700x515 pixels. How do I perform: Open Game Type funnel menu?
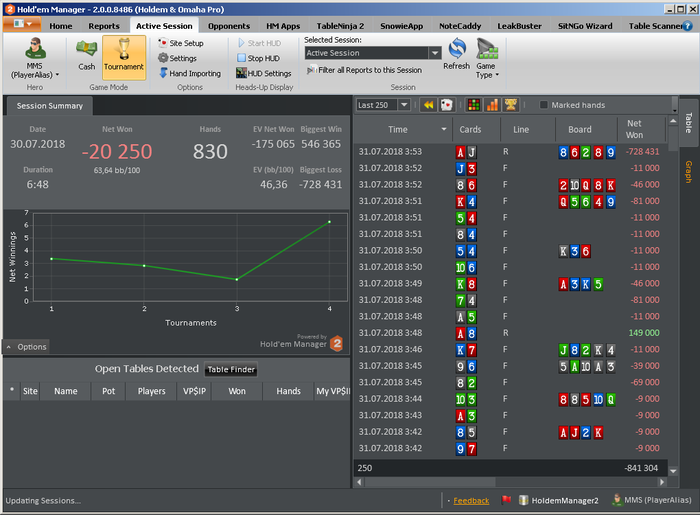click(487, 58)
